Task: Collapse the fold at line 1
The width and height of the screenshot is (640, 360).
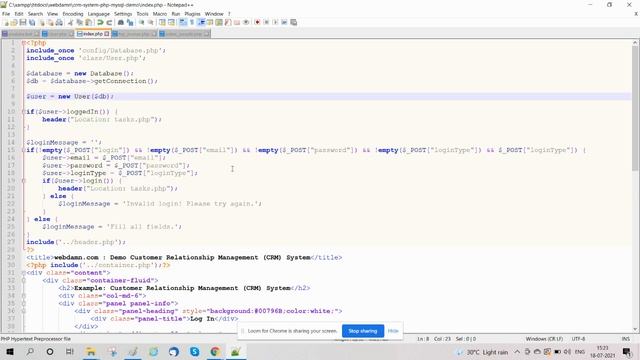Action: (24, 43)
